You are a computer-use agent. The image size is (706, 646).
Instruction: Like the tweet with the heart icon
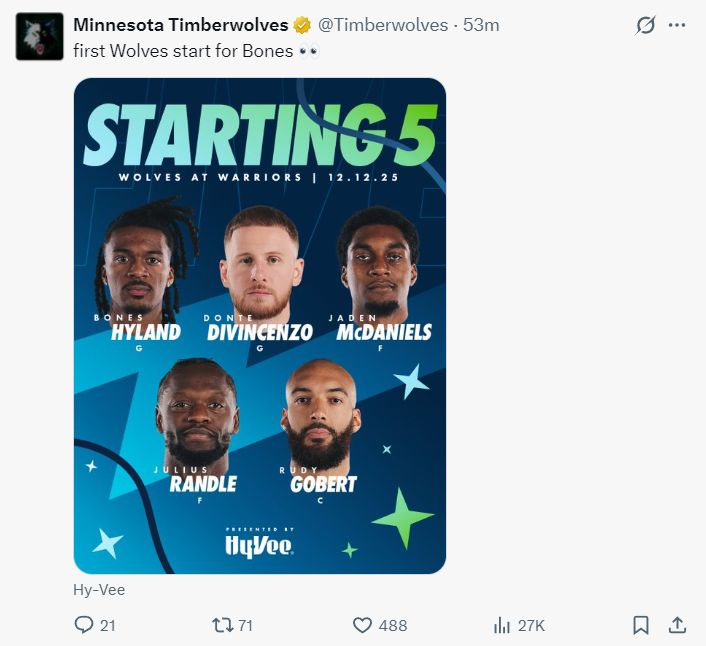[x=363, y=625]
